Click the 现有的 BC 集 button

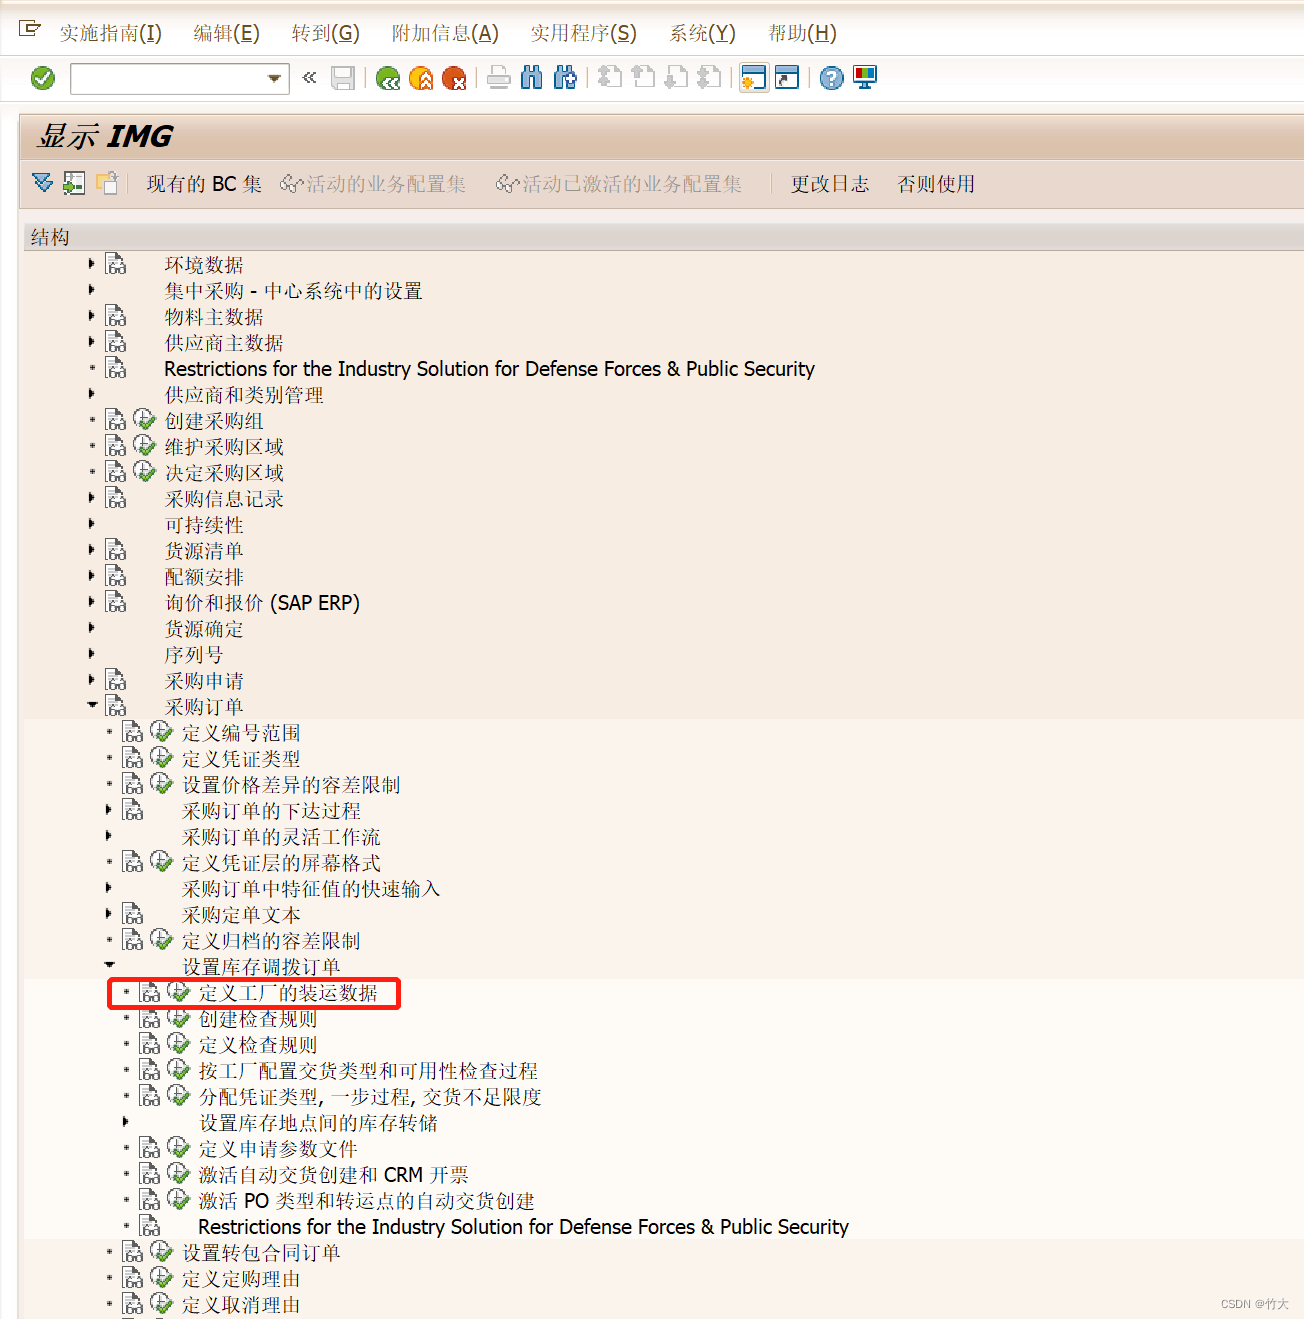point(203,184)
